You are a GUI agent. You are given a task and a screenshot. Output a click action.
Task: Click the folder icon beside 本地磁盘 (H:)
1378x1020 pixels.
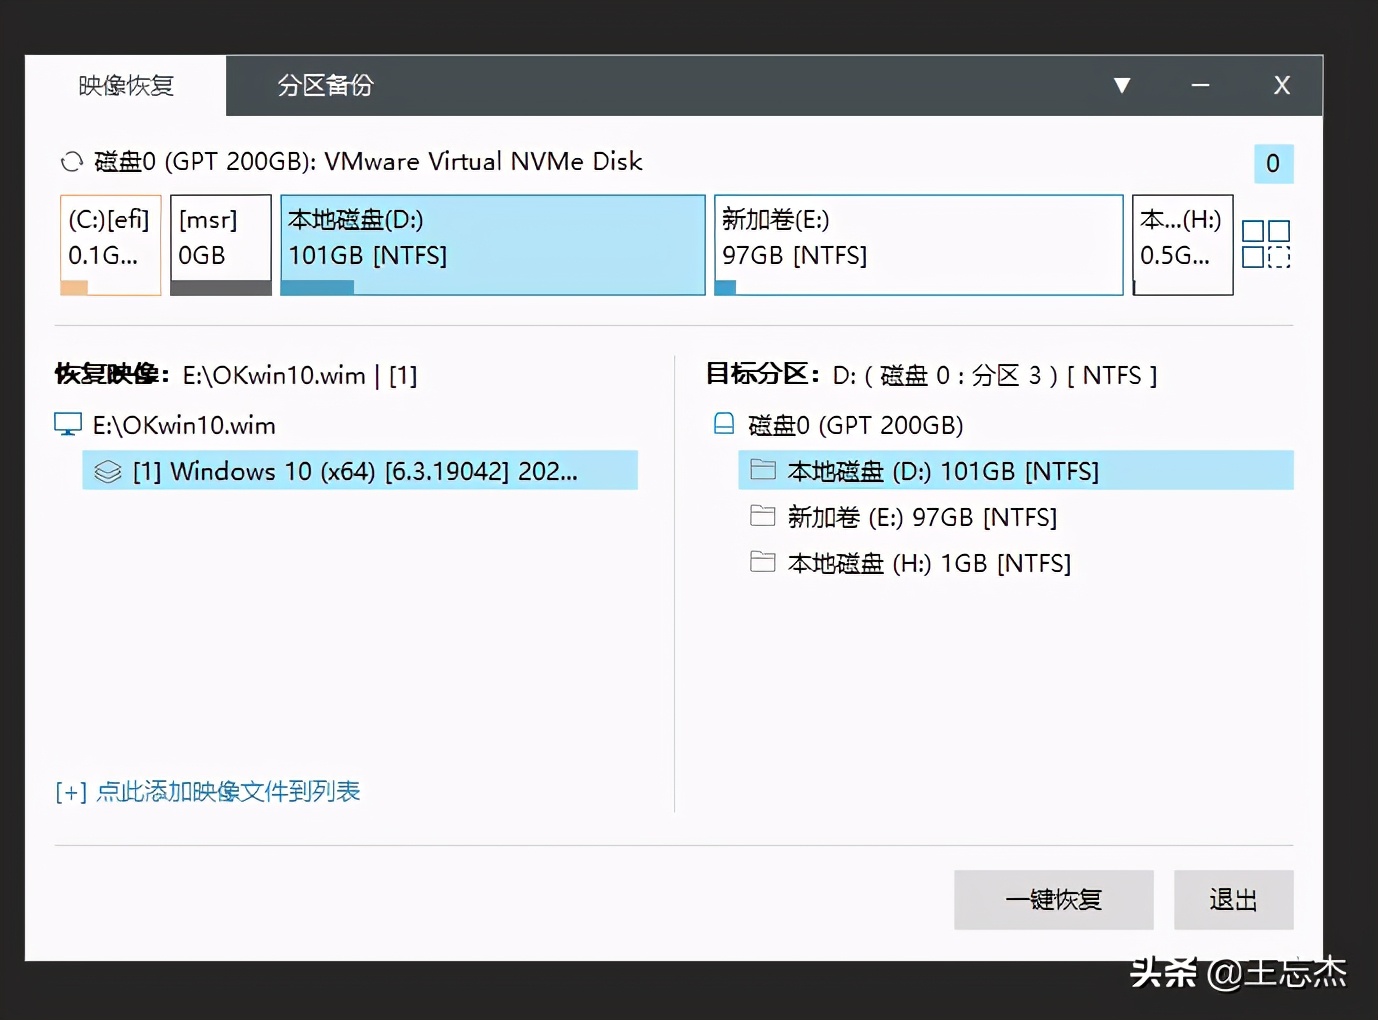click(x=763, y=562)
